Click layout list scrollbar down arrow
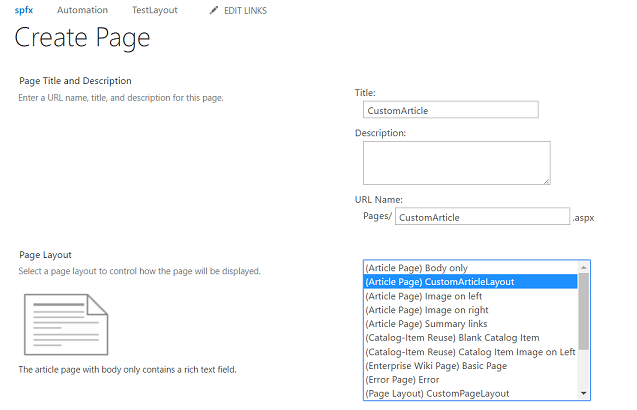This screenshot has width=637, height=410. coord(584,394)
